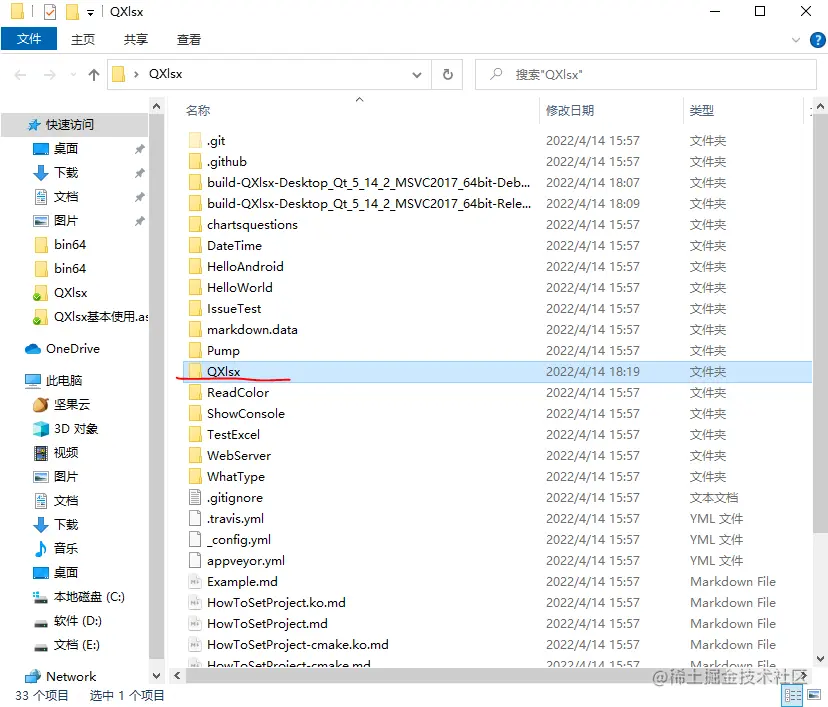Switch to the 查看 ribbon tab
The width and height of the screenshot is (828, 707).
click(189, 39)
